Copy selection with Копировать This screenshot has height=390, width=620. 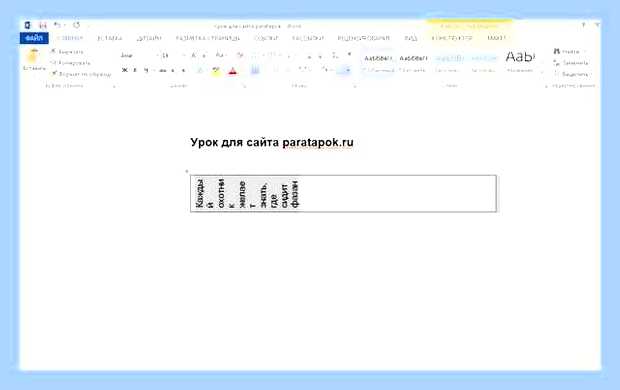[71, 63]
